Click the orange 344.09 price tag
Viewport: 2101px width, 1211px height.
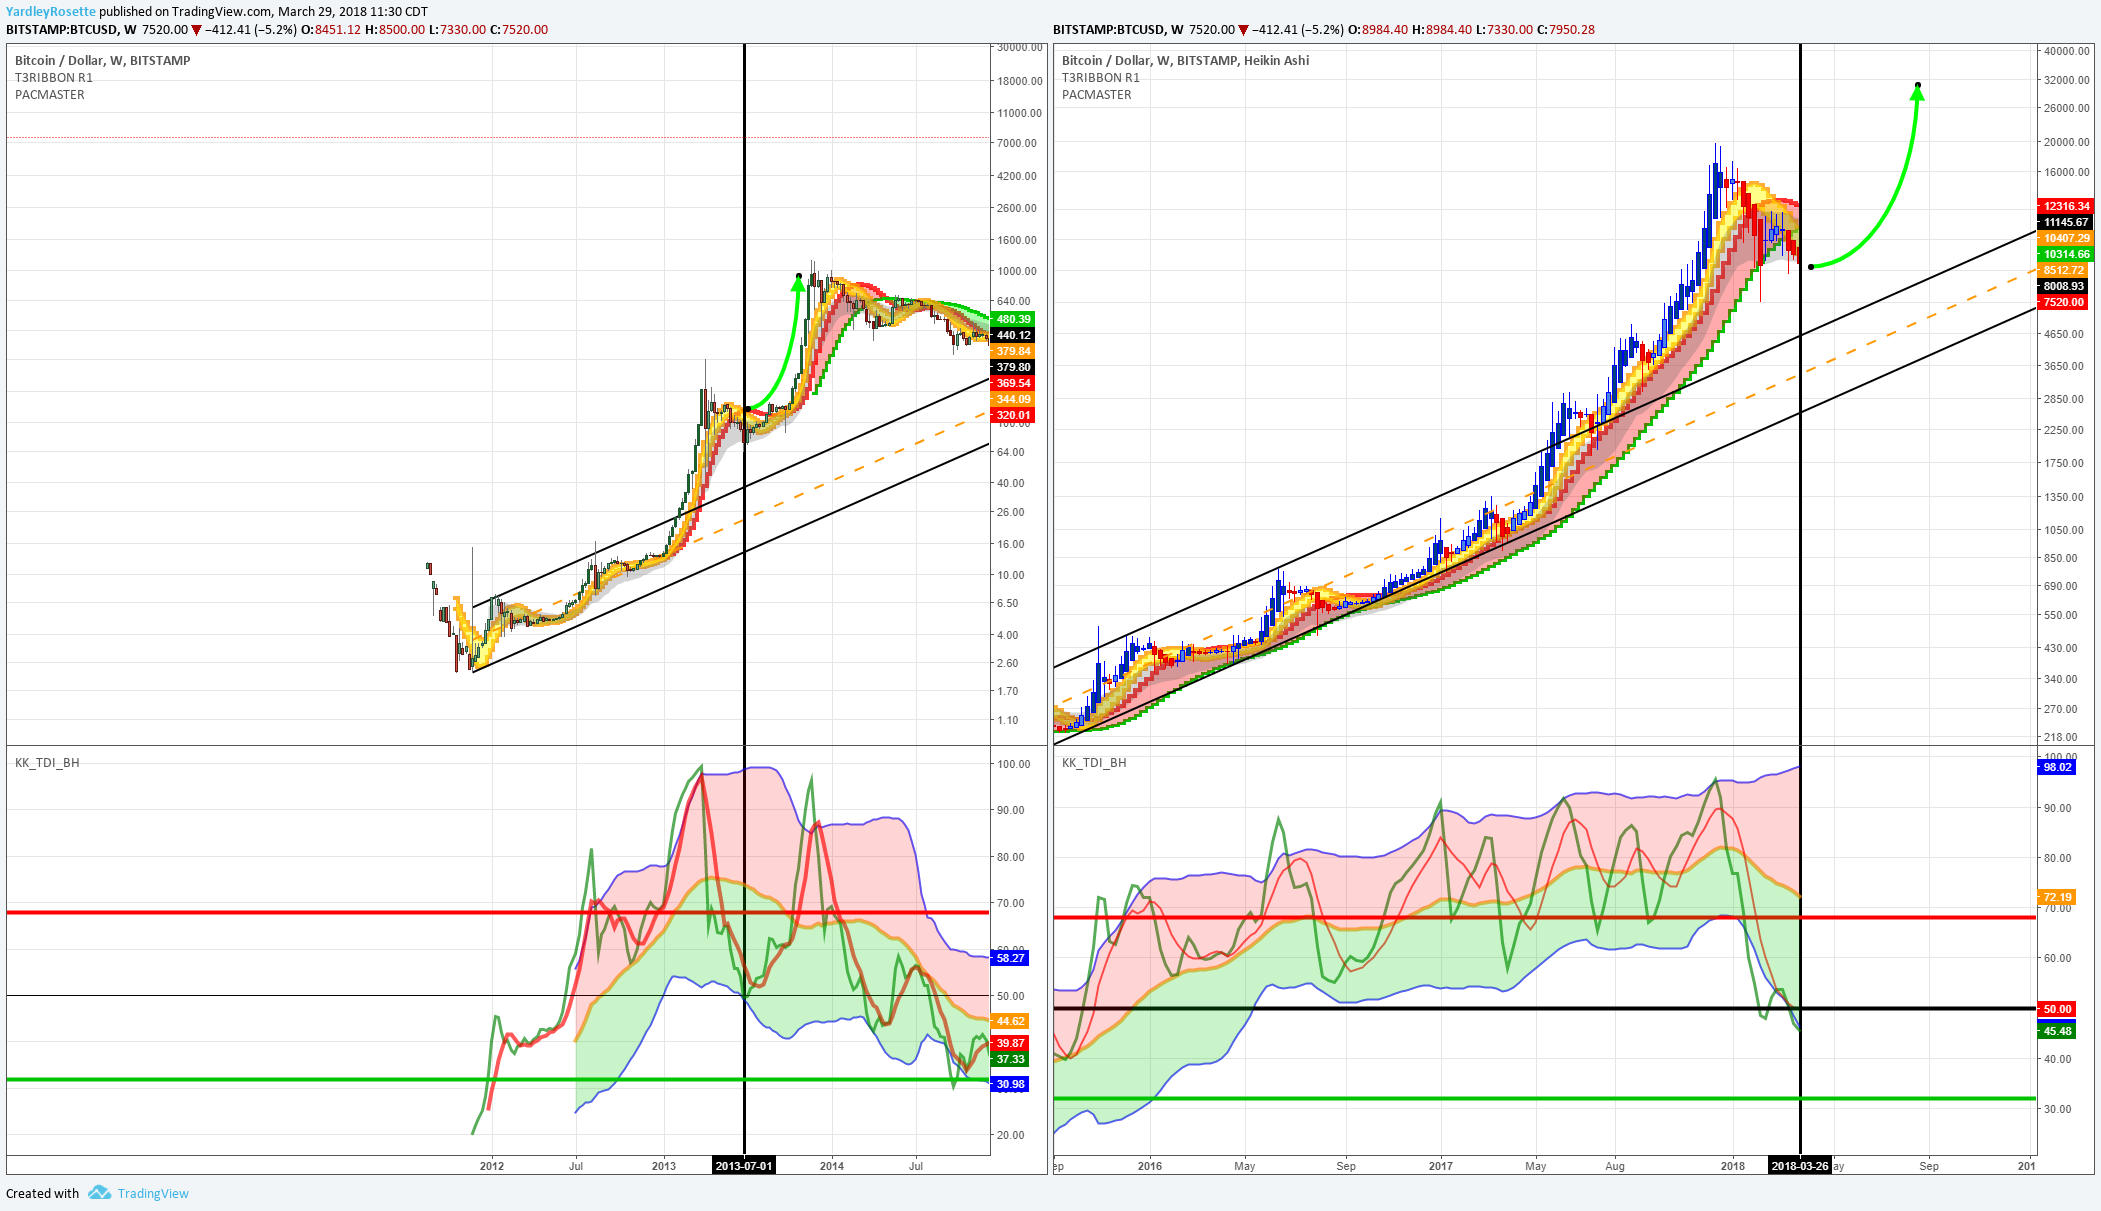(1012, 399)
